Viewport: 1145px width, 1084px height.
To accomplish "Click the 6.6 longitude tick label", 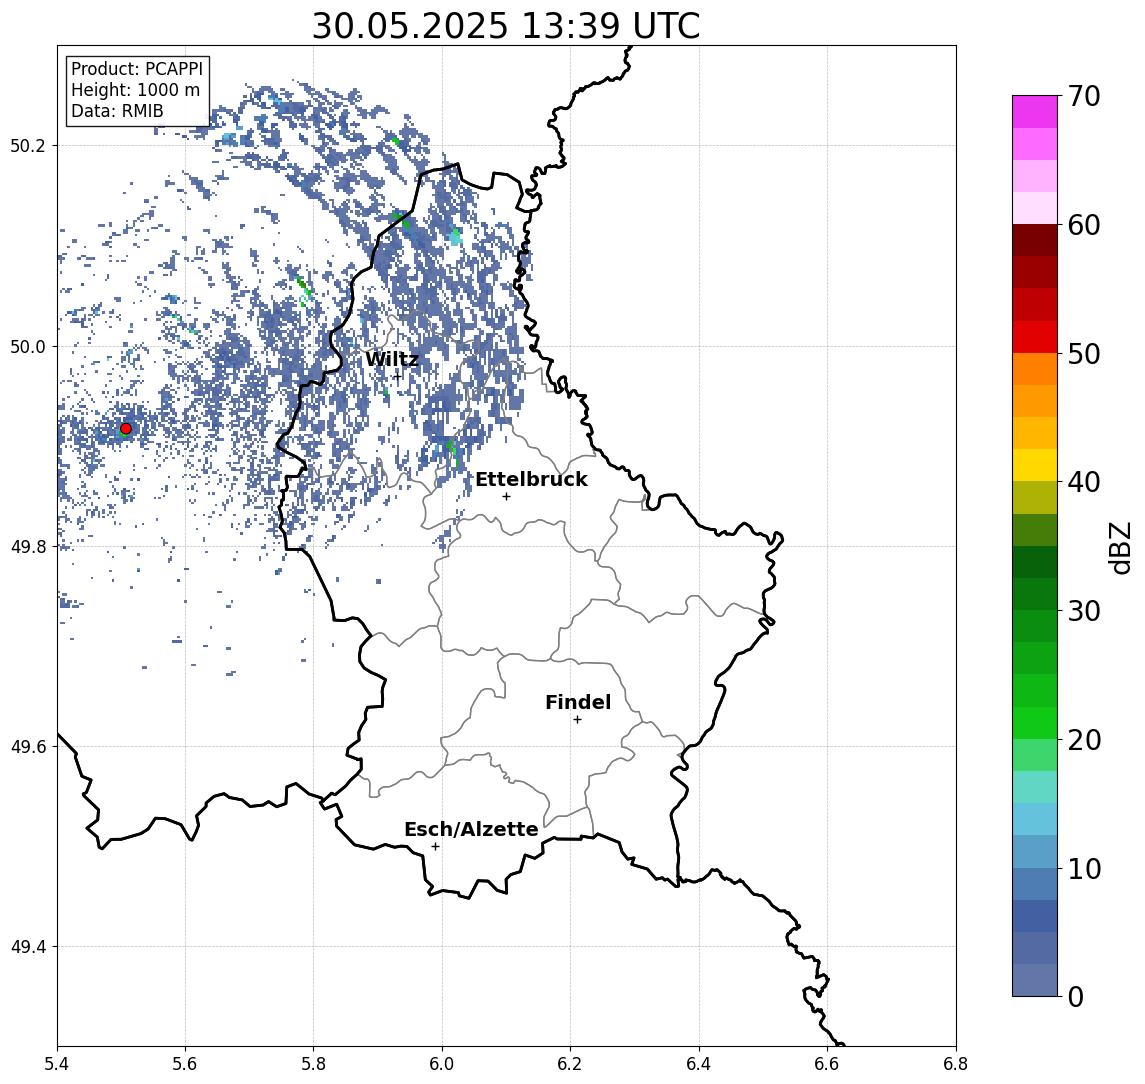I will [x=827, y=1064].
